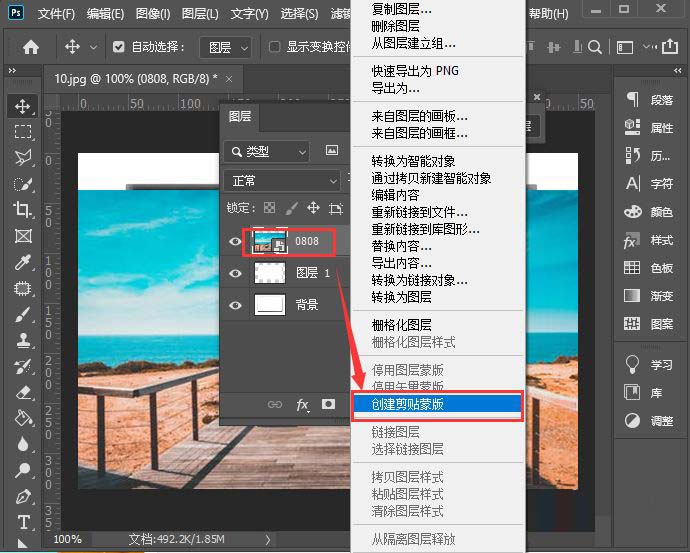The image size is (690, 553).
Task: Select the Rectangular Marquee tool
Action: pyautogui.click(x=22, y=132)
